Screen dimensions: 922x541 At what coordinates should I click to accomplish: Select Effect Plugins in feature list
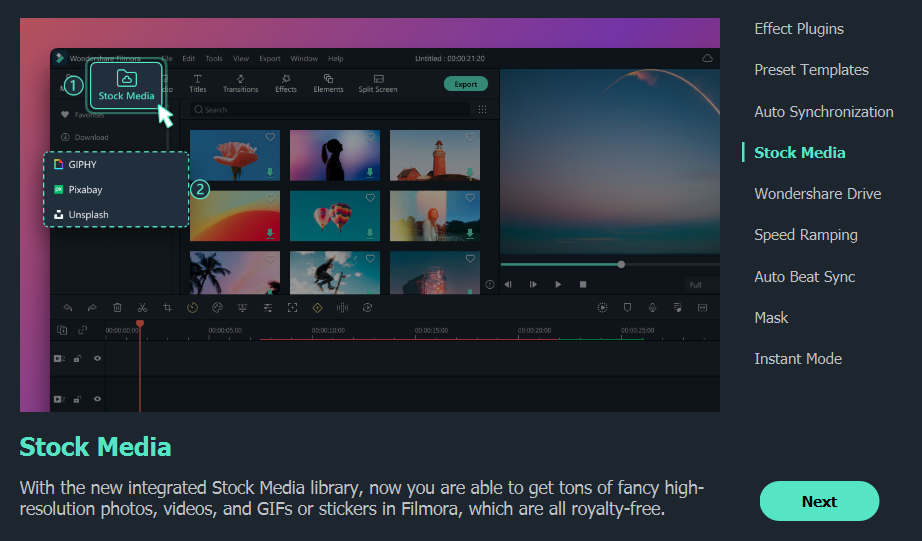[799, 29]
